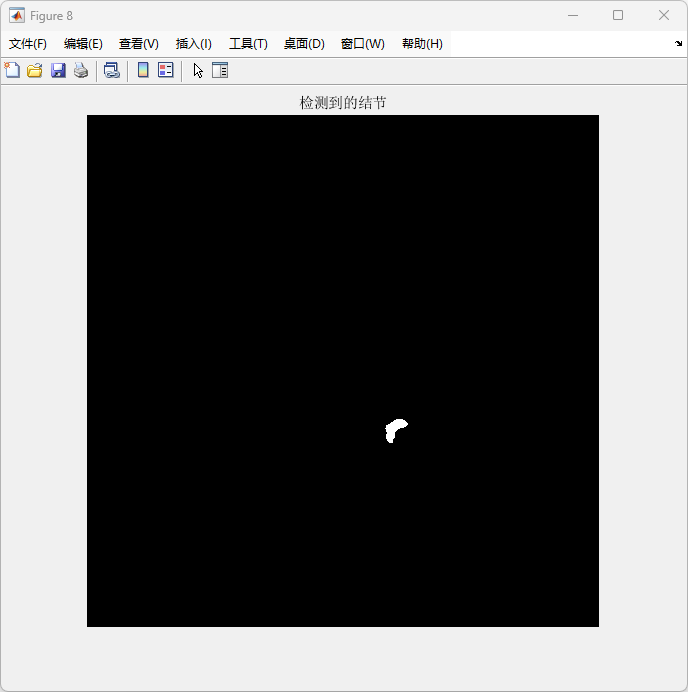Open the 插入(I) menu

(193, 44)
